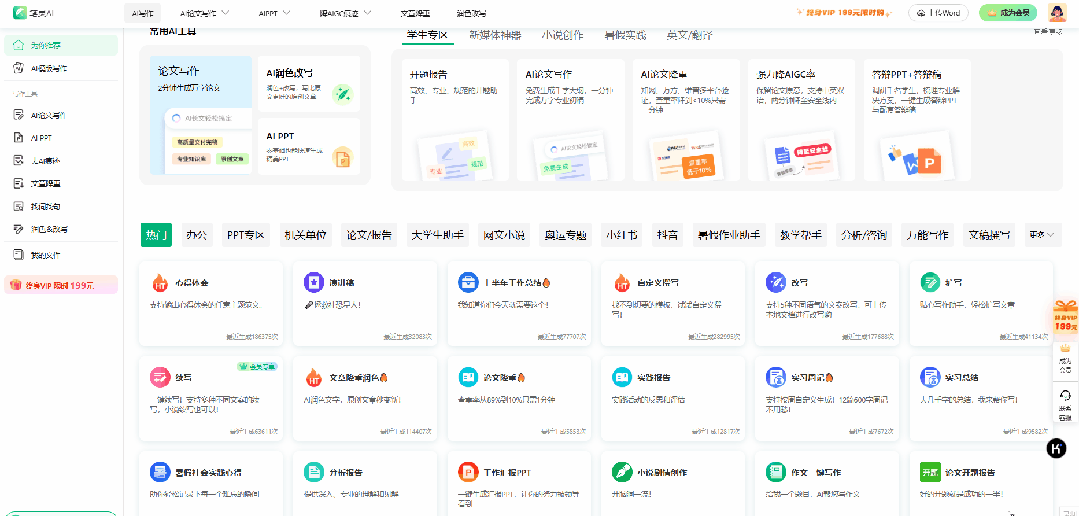Open 文章降重 in the top nav
Viewport: 1079px width, 516px height.
coord(416,13)
